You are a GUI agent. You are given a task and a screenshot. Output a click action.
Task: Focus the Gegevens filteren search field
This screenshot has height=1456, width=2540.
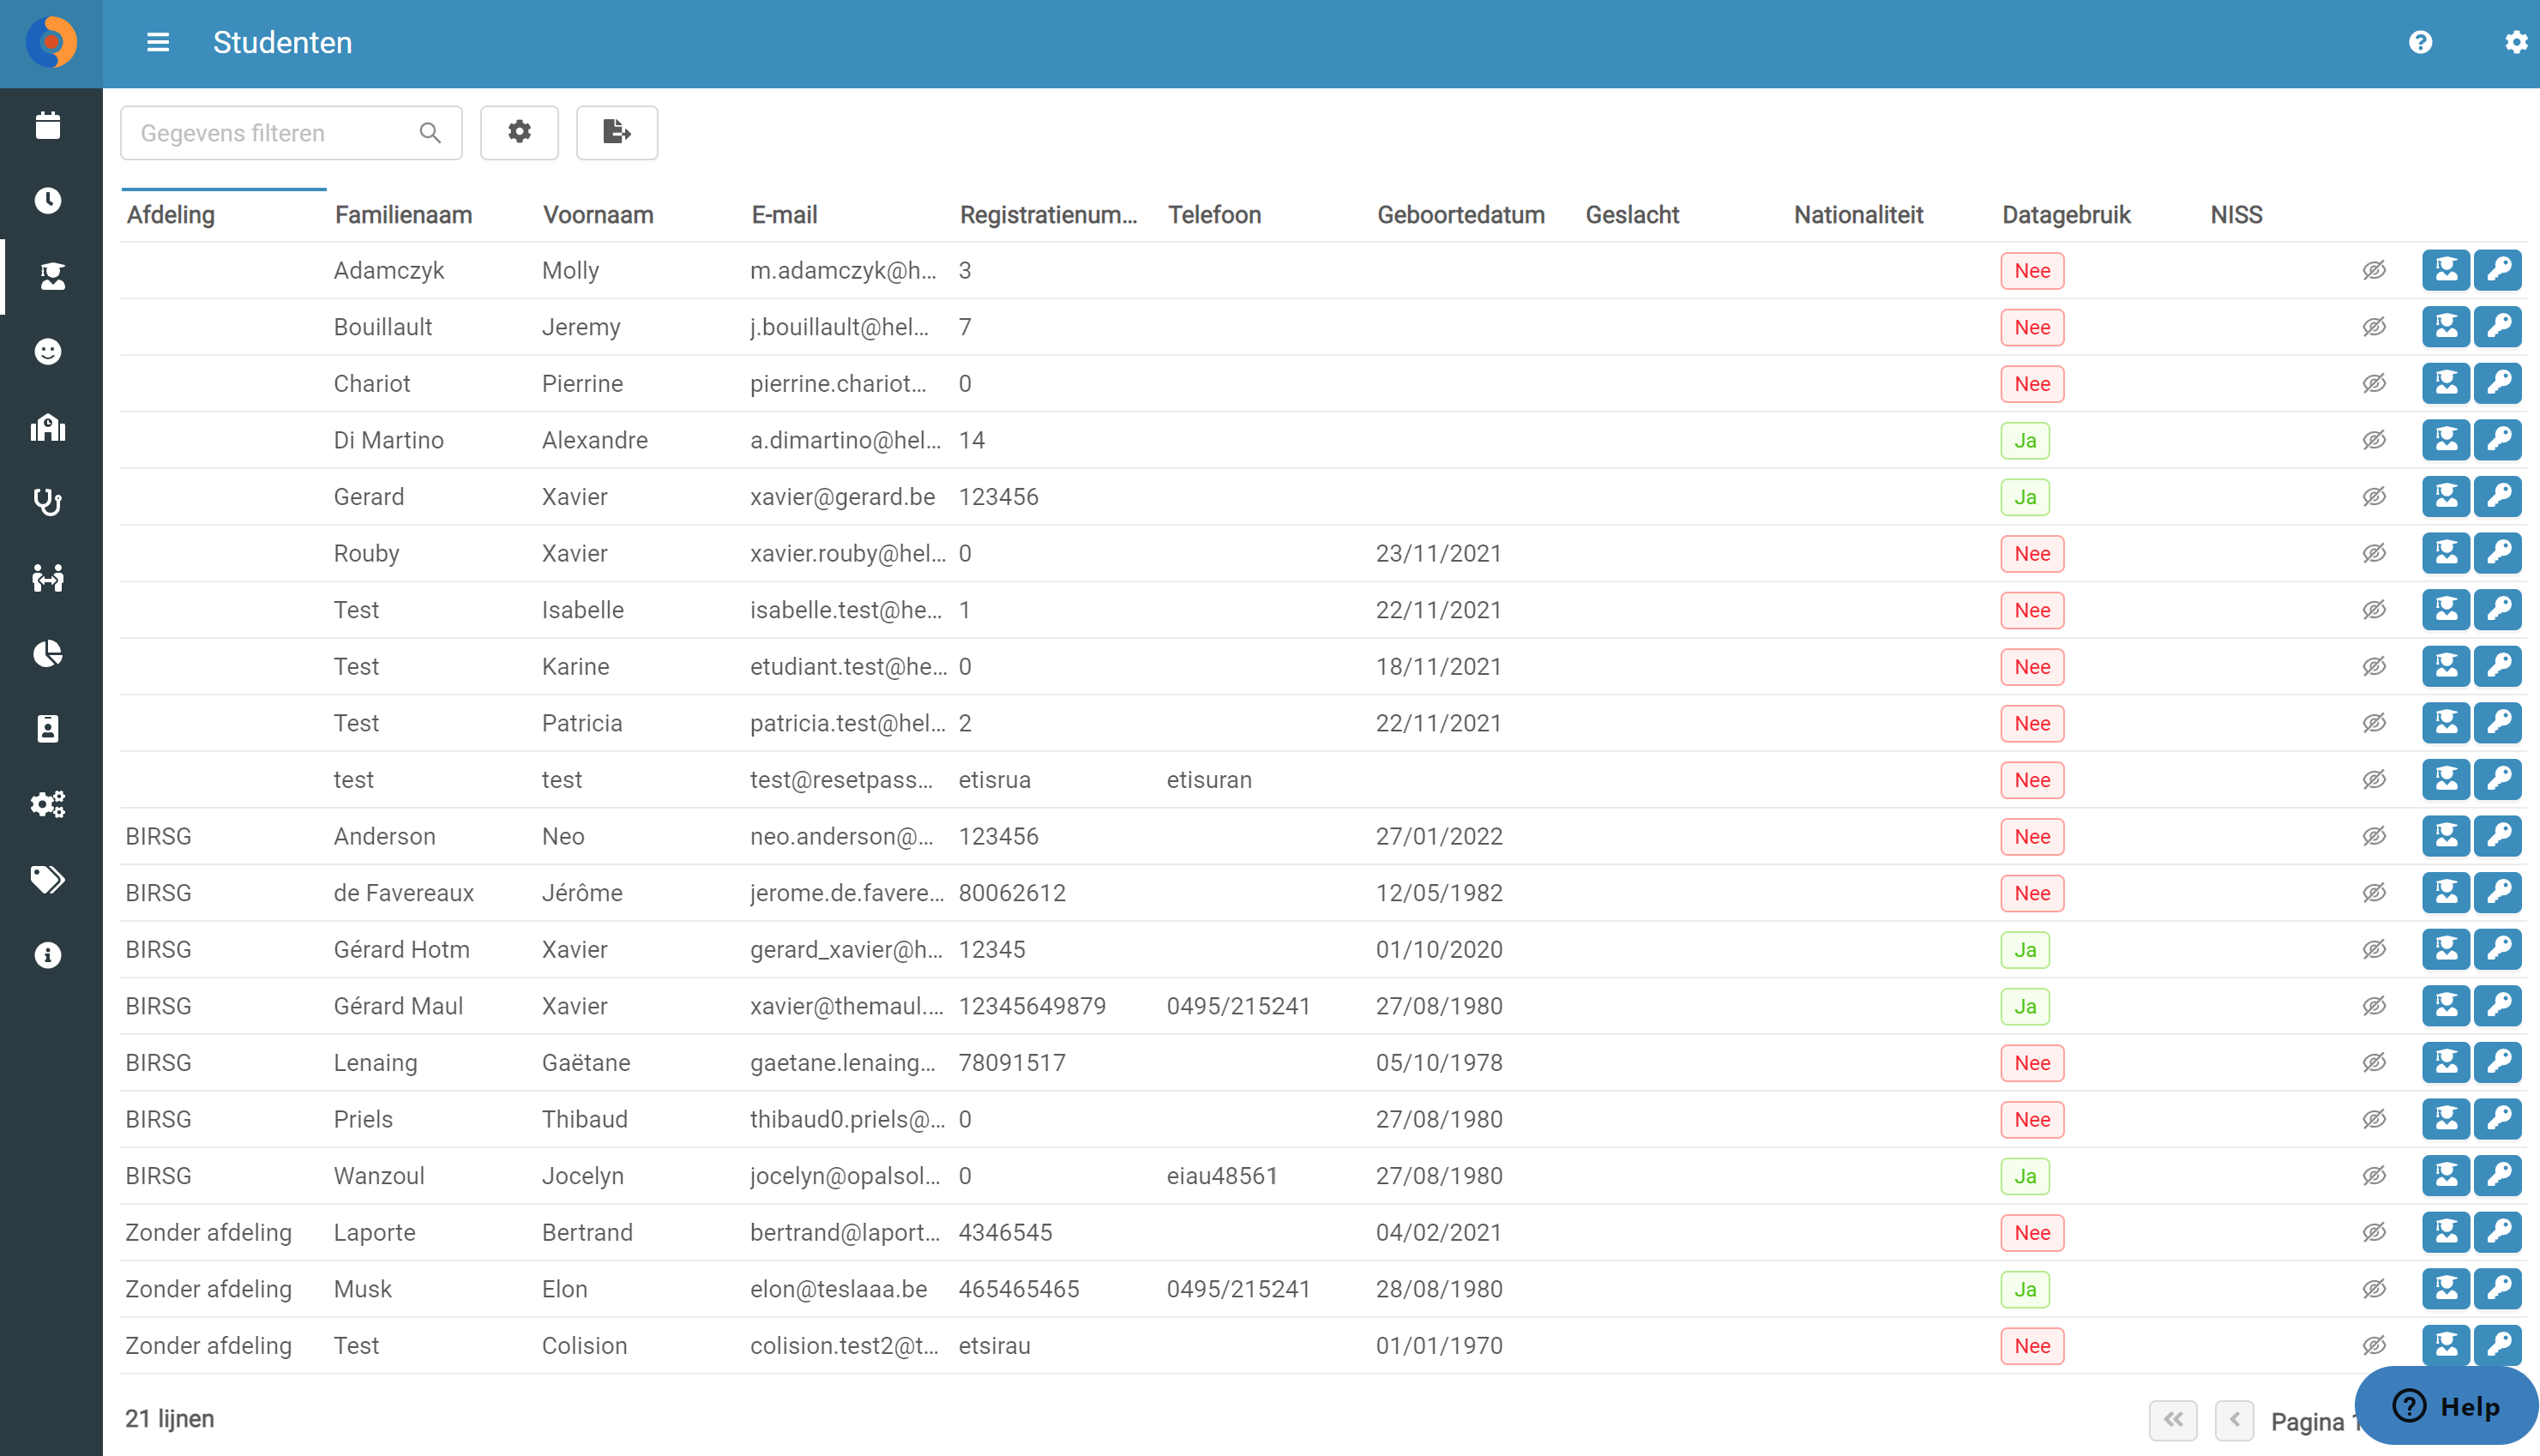click(291, 133)
